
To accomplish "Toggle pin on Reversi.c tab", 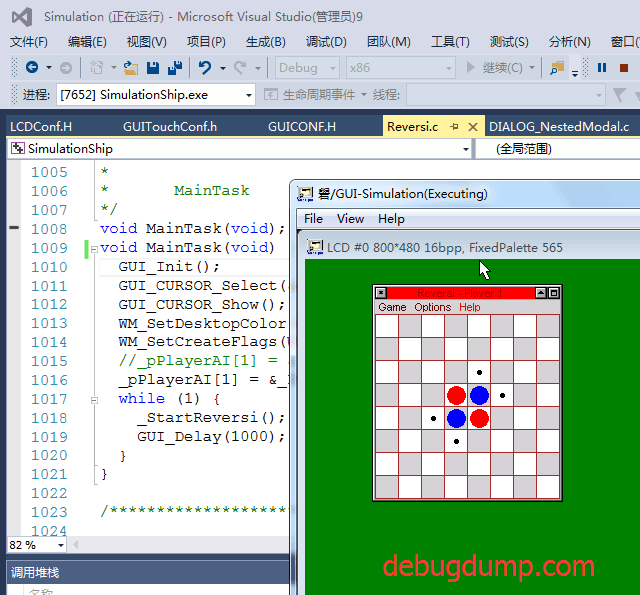I will pyautogui.click(x=454, y=127).
